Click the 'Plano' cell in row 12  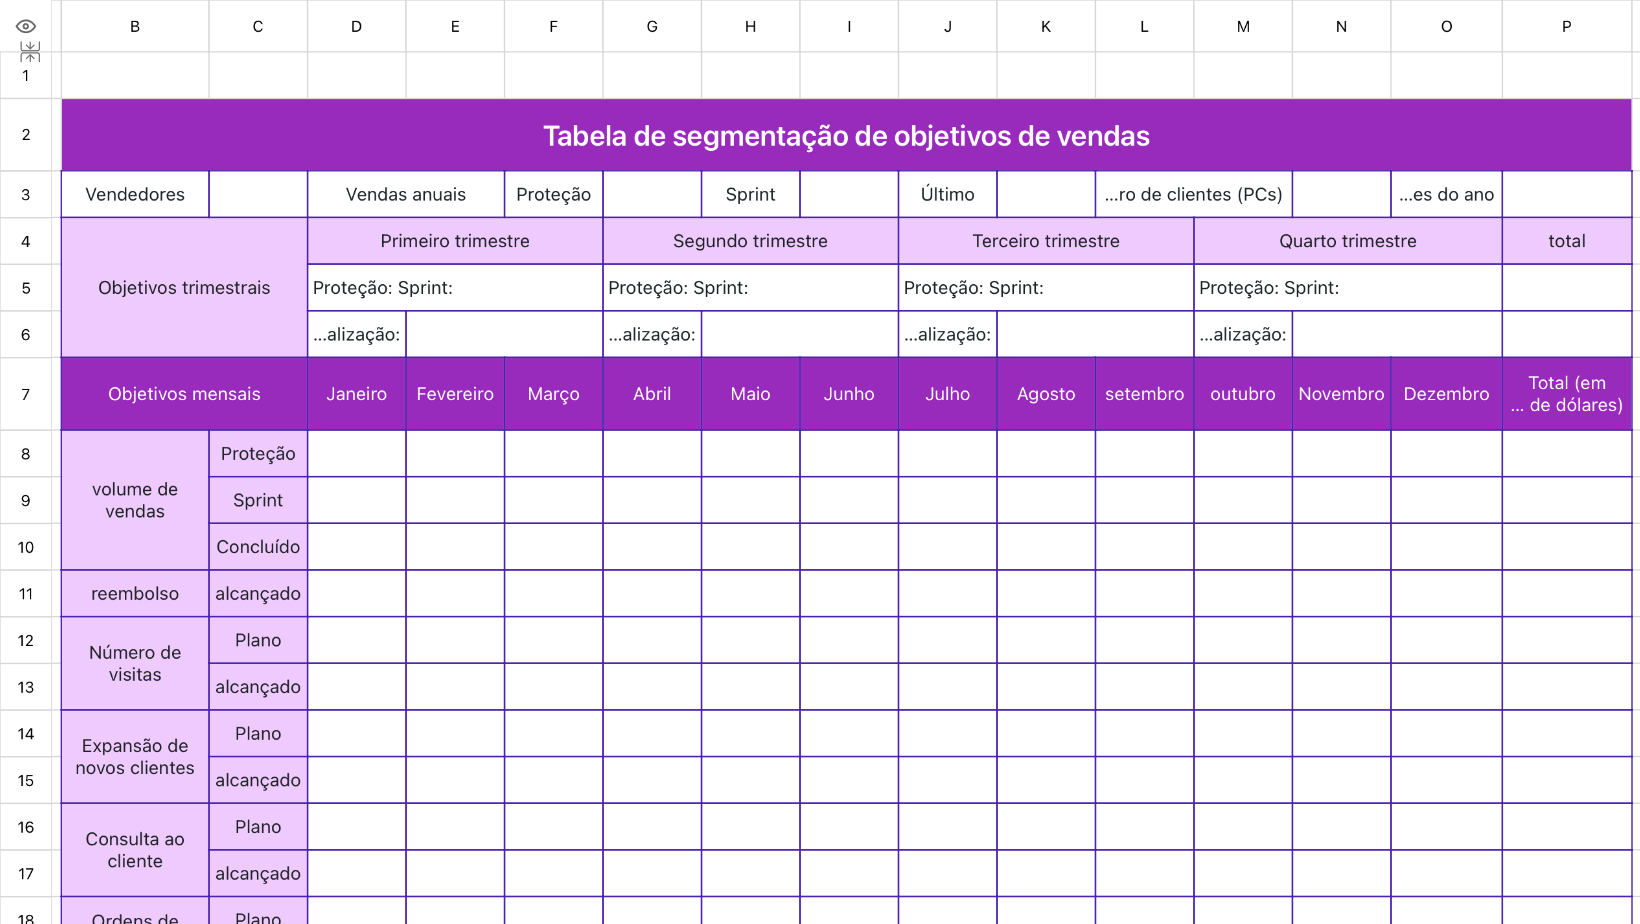[258, 640]
